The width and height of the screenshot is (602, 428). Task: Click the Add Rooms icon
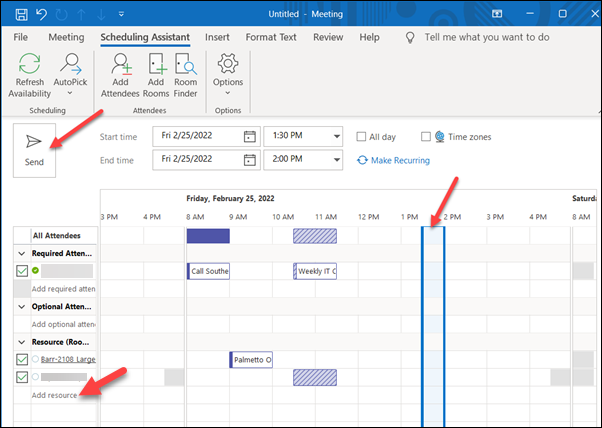(x=156, y=64)
